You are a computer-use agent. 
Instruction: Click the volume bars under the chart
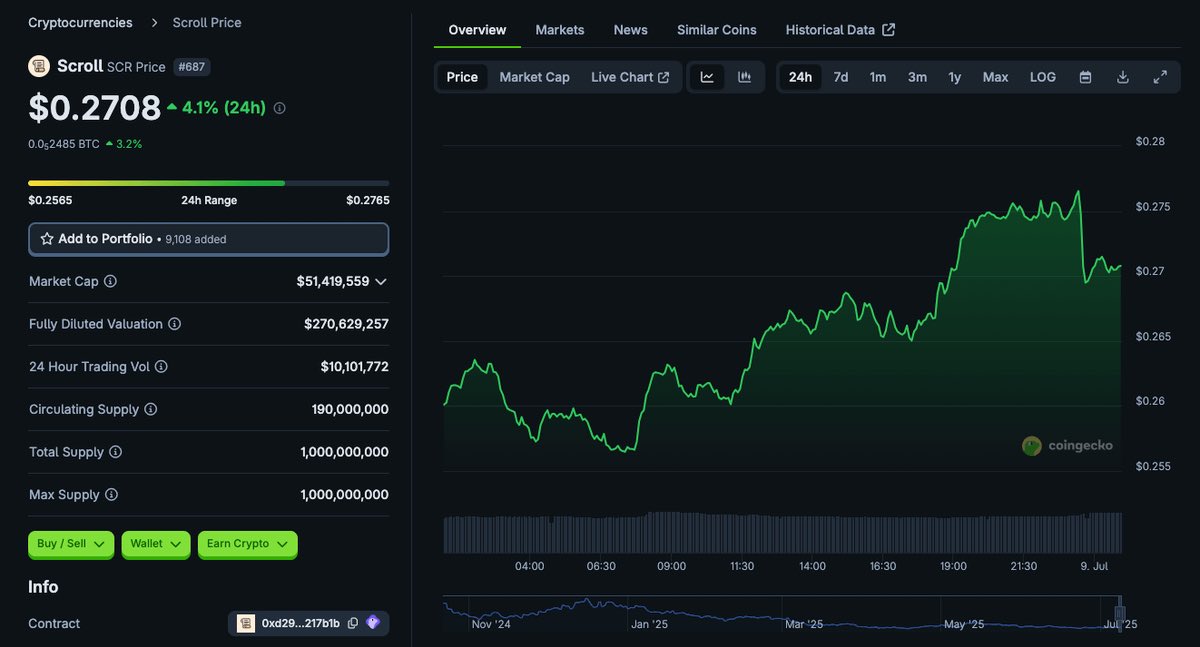tap(782, 533)
